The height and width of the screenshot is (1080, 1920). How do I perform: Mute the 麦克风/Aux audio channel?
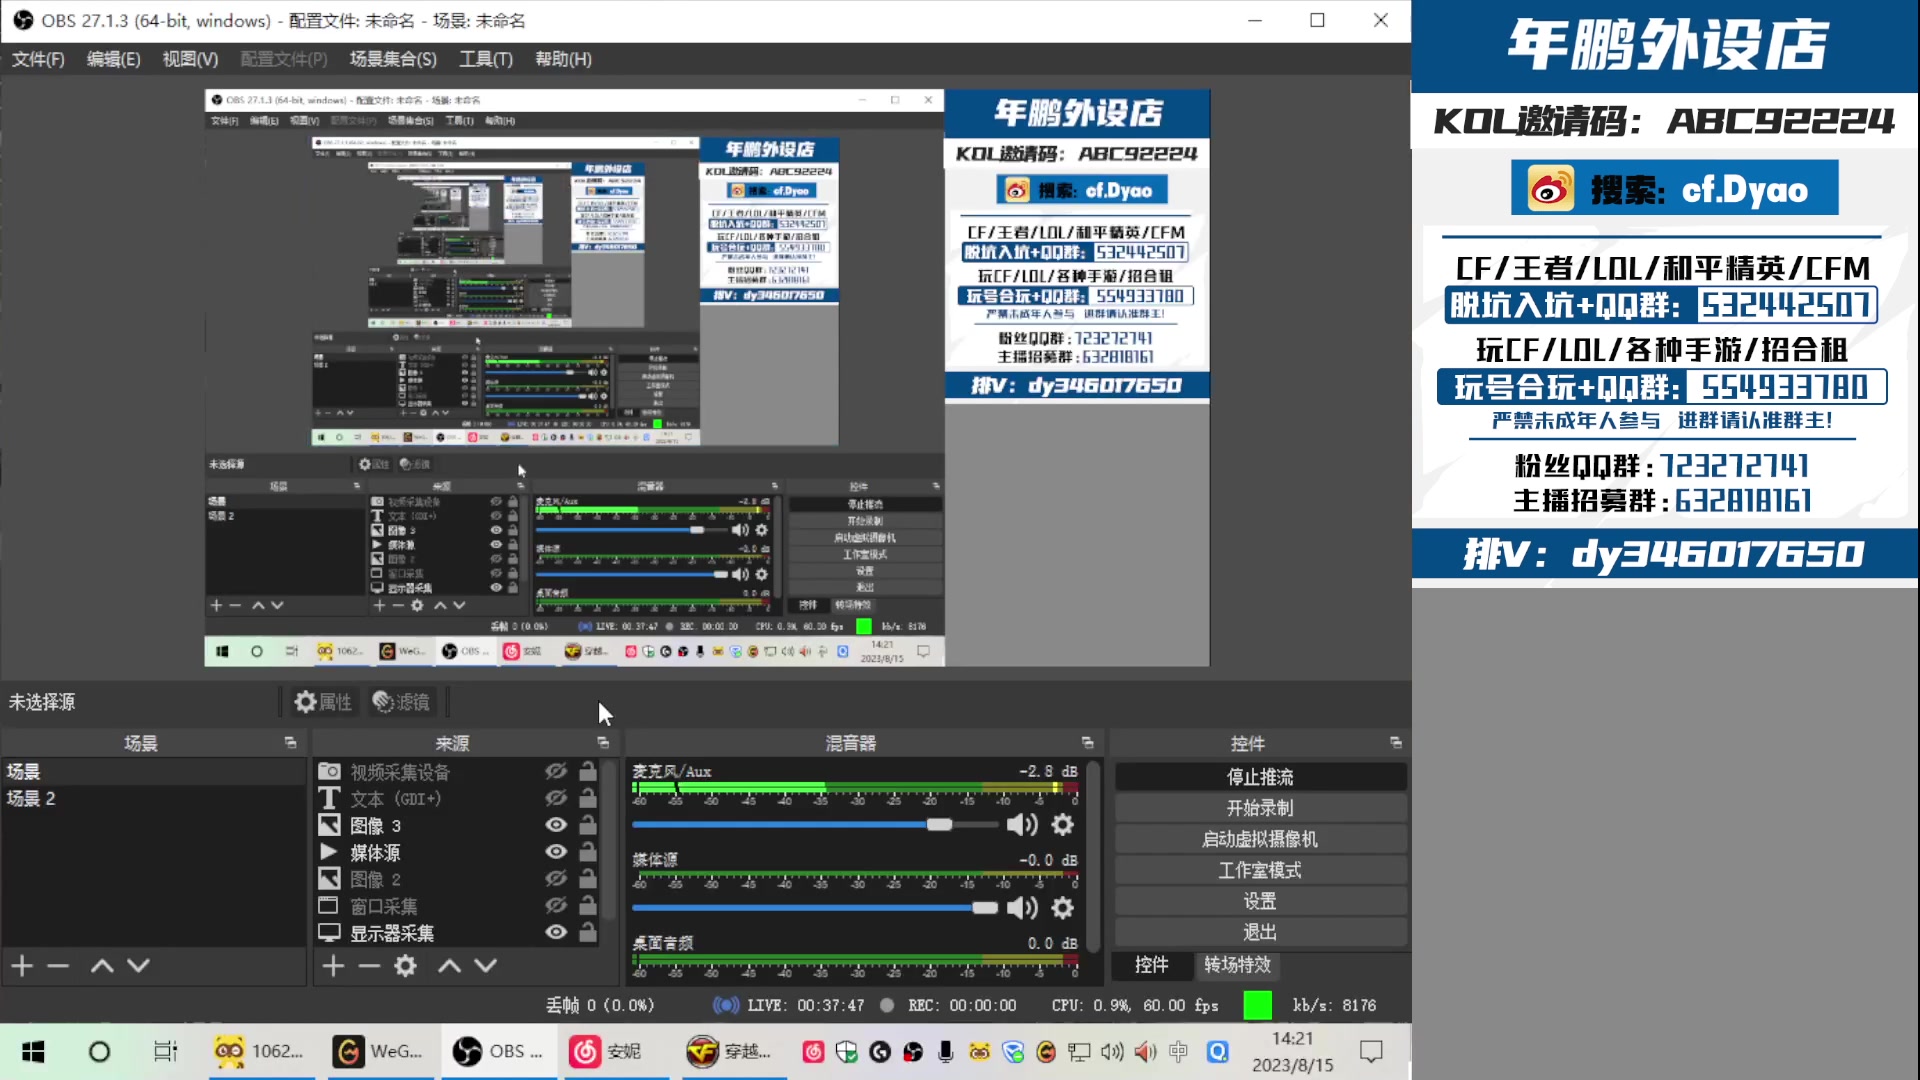tap(1021, 825)
